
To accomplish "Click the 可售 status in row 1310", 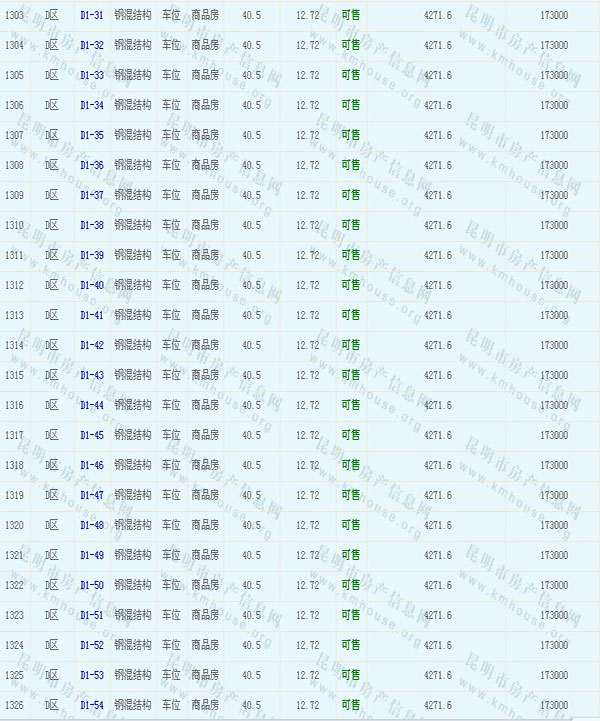I will coord(350,225).
